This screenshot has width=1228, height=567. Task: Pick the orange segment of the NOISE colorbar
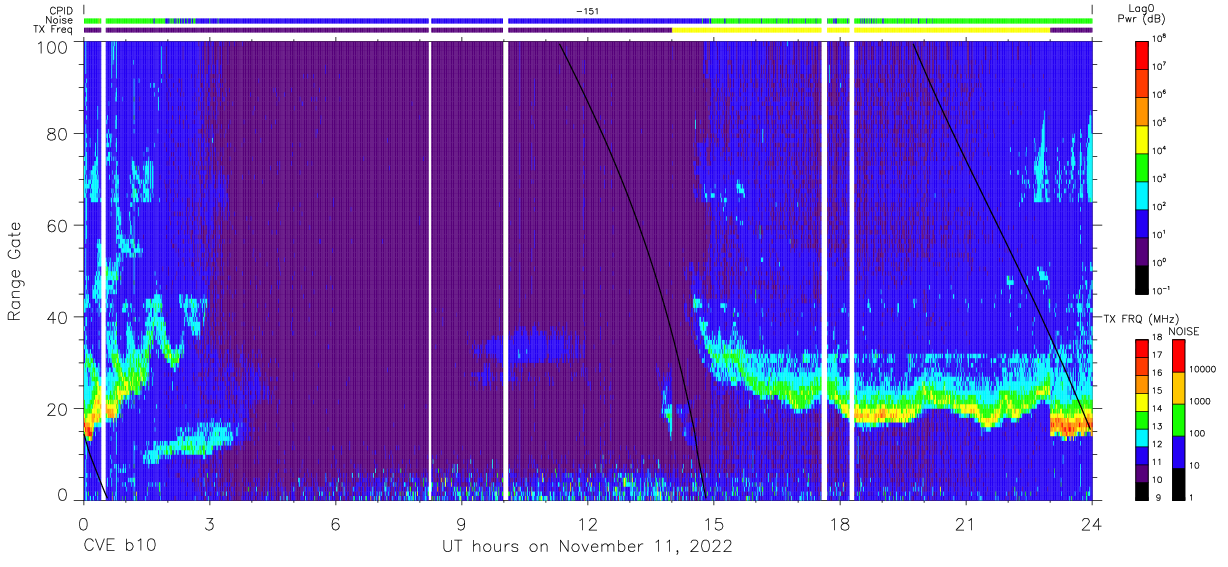(1180, 386)
